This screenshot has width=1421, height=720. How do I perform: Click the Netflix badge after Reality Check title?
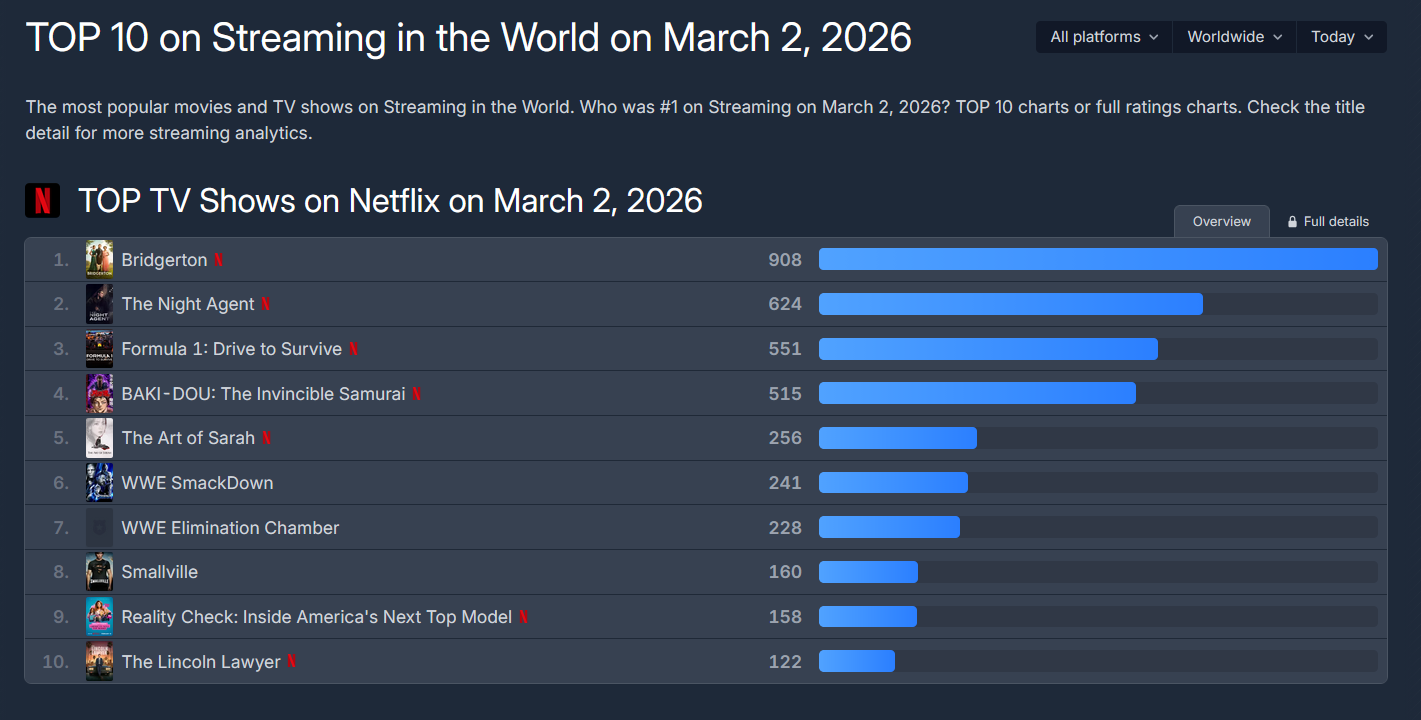[524, 617]
